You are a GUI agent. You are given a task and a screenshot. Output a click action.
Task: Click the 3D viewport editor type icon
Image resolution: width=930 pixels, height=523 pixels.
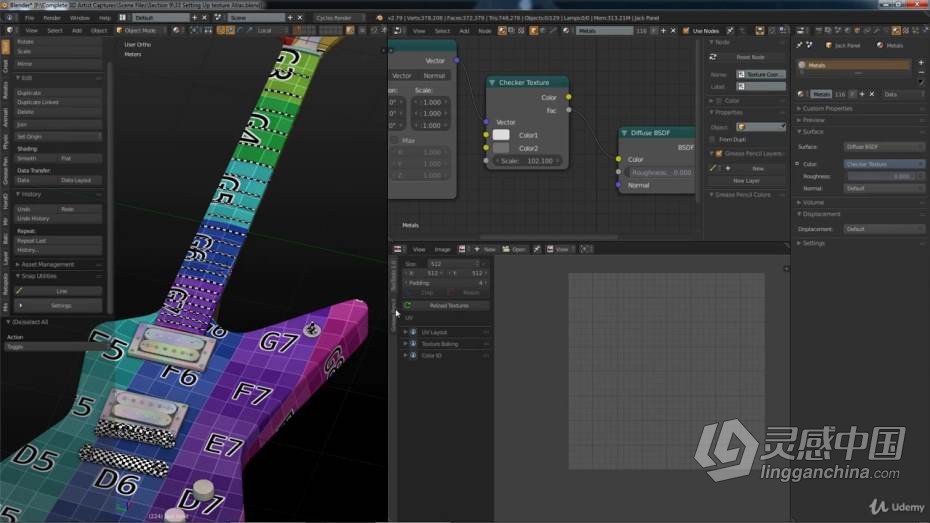pos(9,30)
